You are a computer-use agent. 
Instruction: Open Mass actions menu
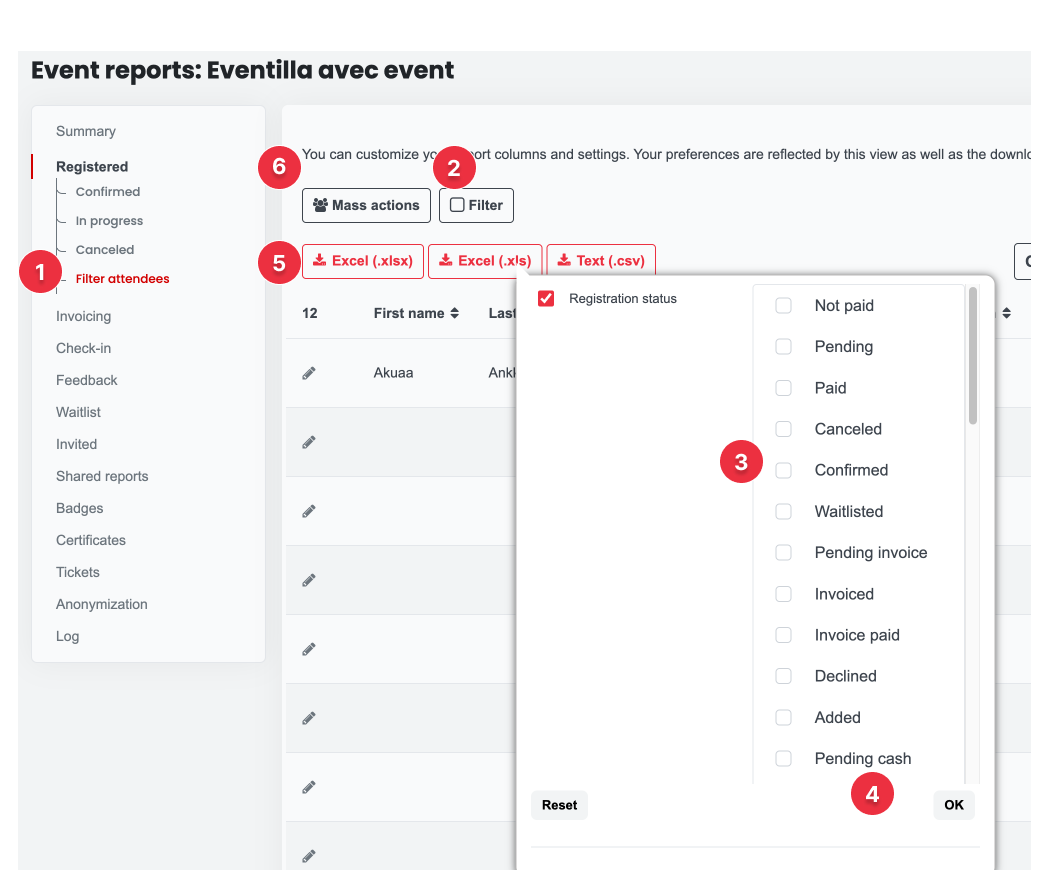[366, 205]
